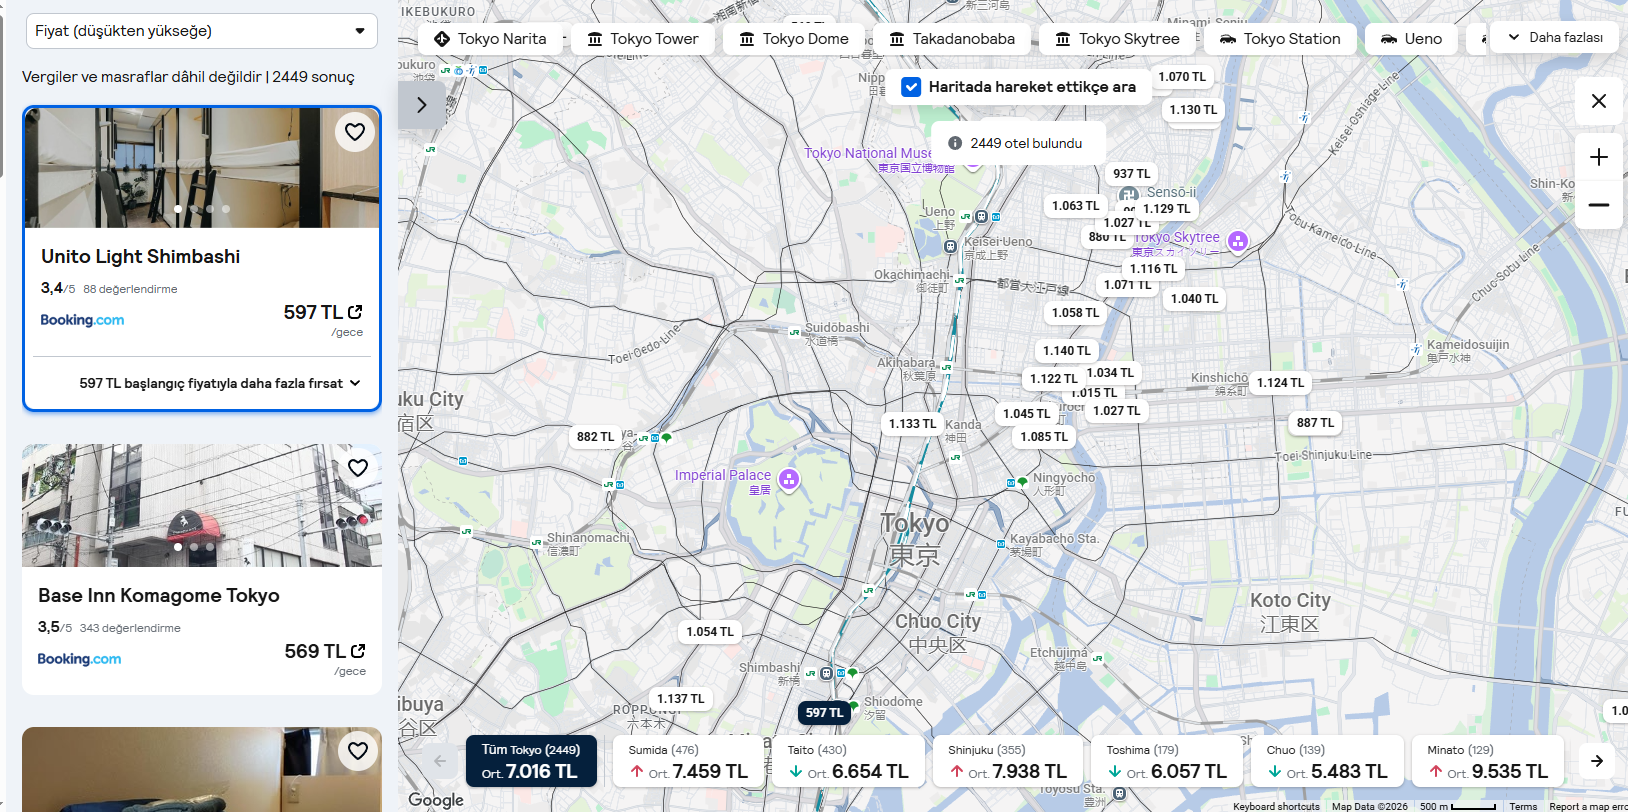Open map Keyboard shortcuts link
1628x812 pixels.
pos(1276,806)
